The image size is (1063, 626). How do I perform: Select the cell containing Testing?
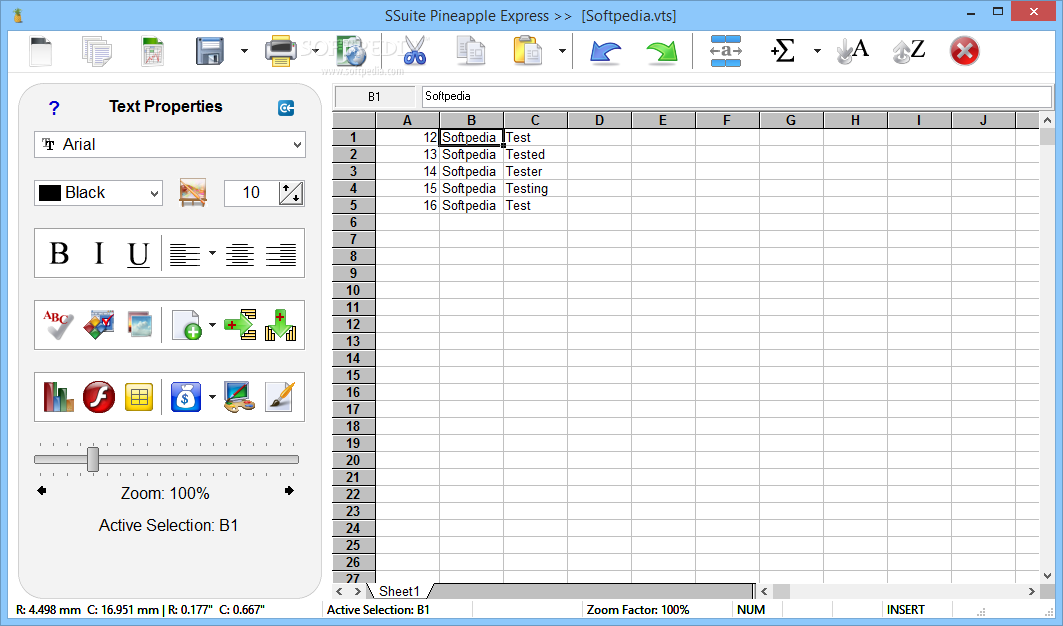(x=536, y=189)
